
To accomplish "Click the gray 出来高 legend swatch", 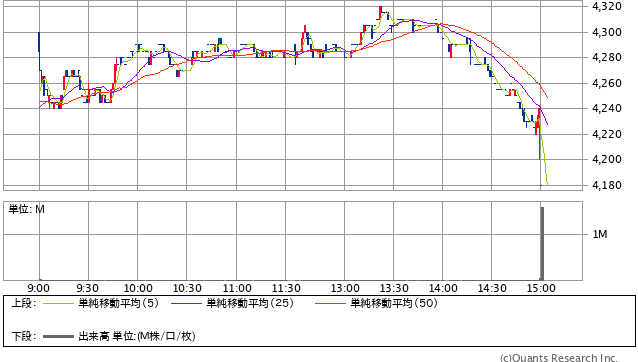I will click(x=59, y=337).
